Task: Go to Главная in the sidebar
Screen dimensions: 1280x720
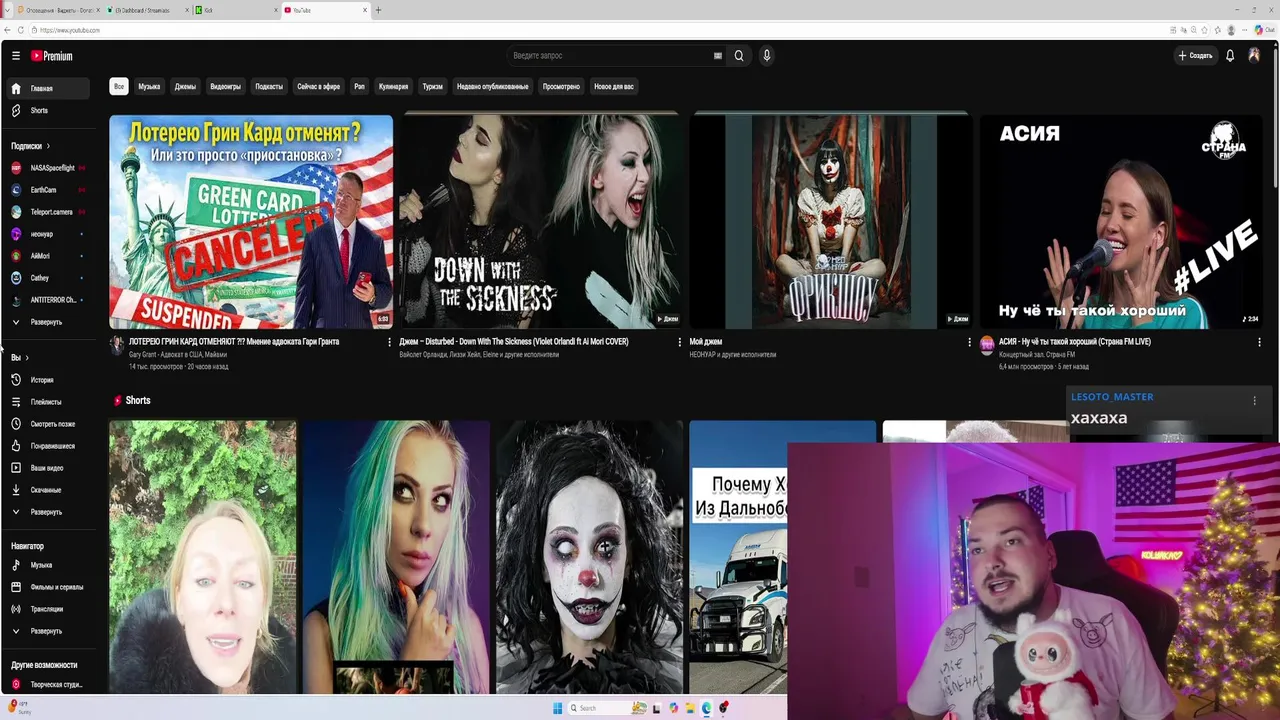Action: pos(48,88)
